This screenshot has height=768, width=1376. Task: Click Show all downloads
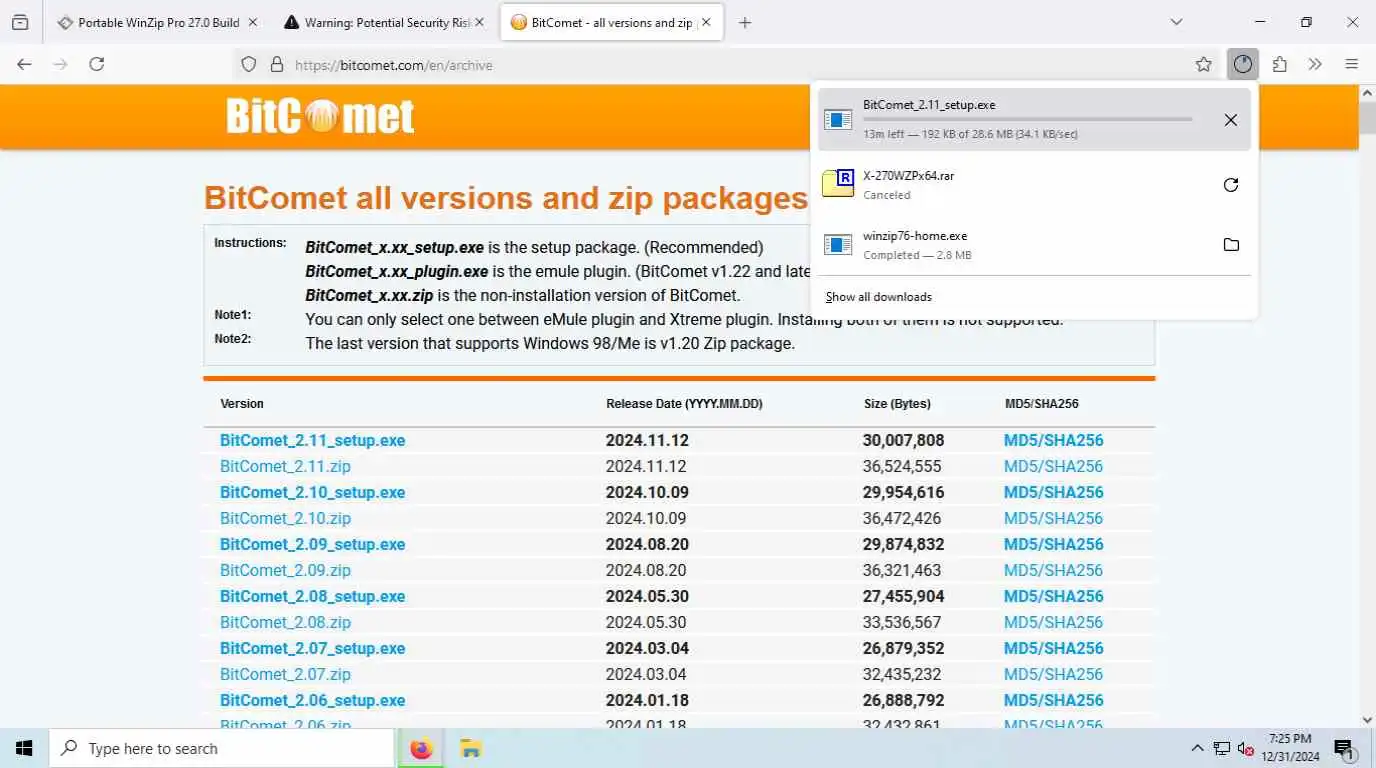879,297
